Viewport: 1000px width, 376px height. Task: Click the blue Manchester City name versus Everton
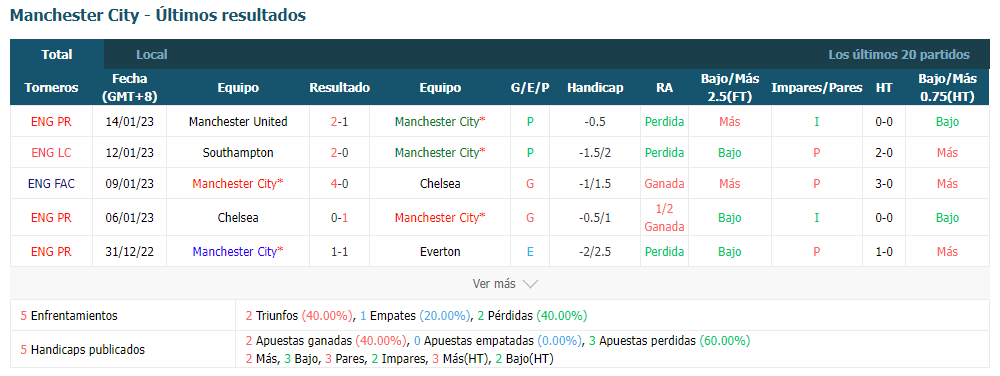pyautogui.click(x=238, y=252)
